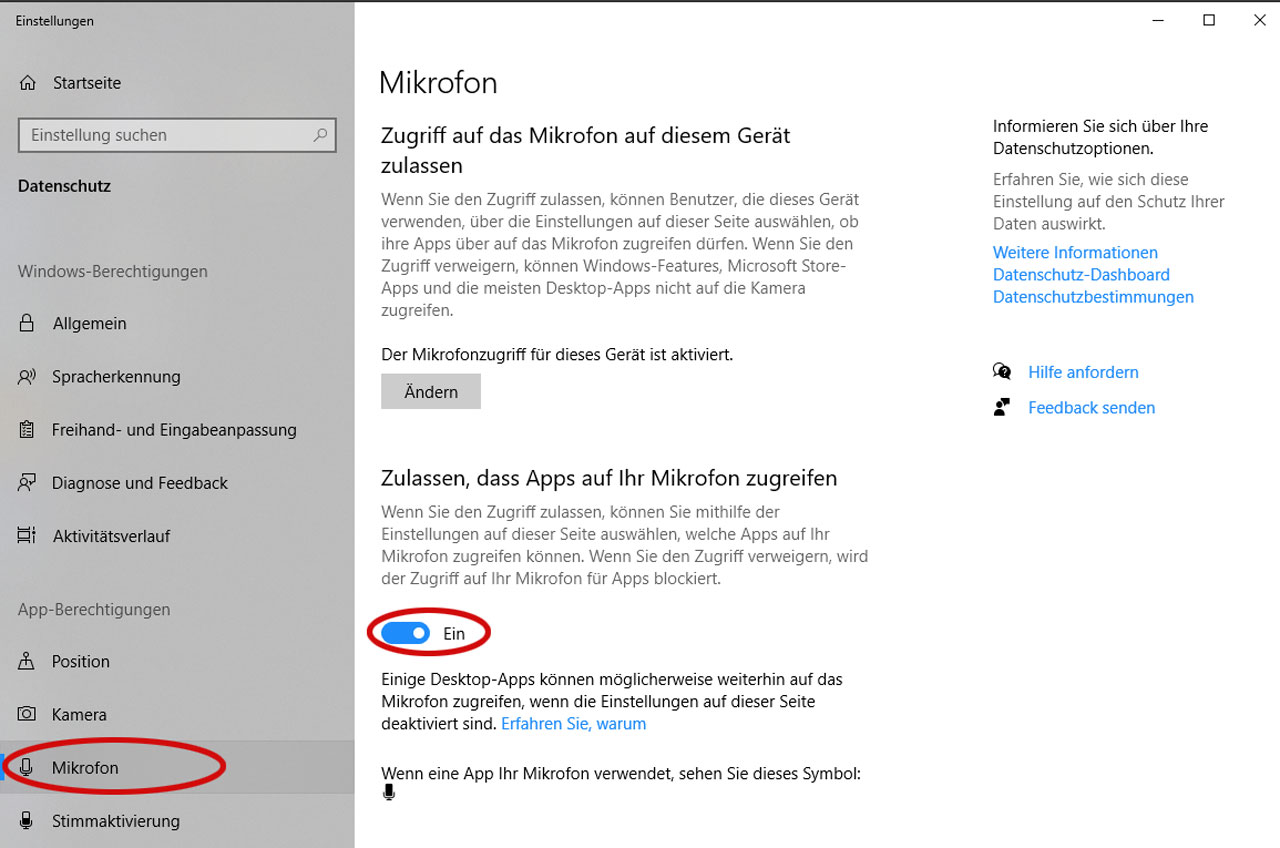Focus the Einstellung suchen search field

[165, 135]
